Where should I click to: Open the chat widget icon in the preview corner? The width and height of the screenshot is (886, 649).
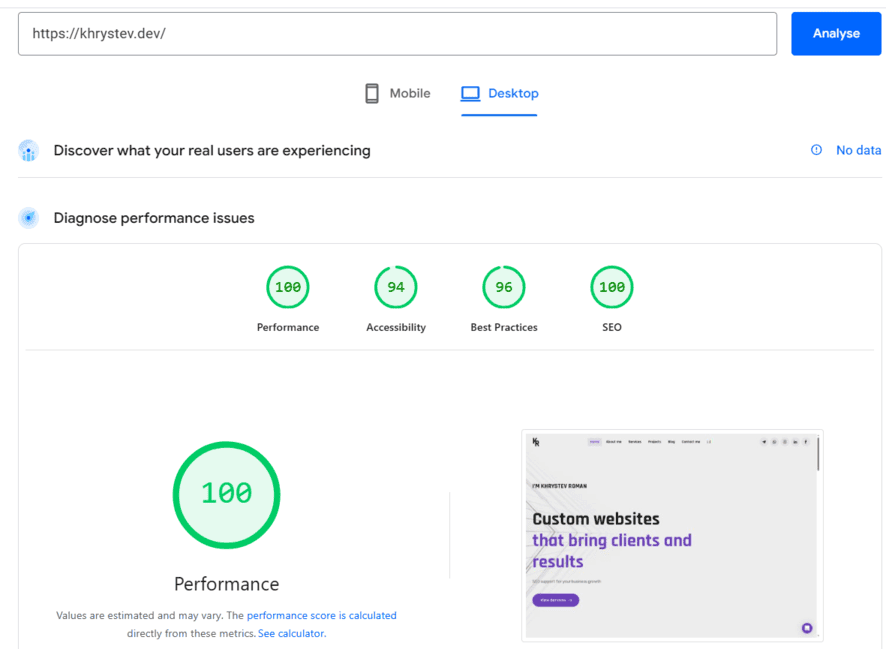(x=807, y=628)
